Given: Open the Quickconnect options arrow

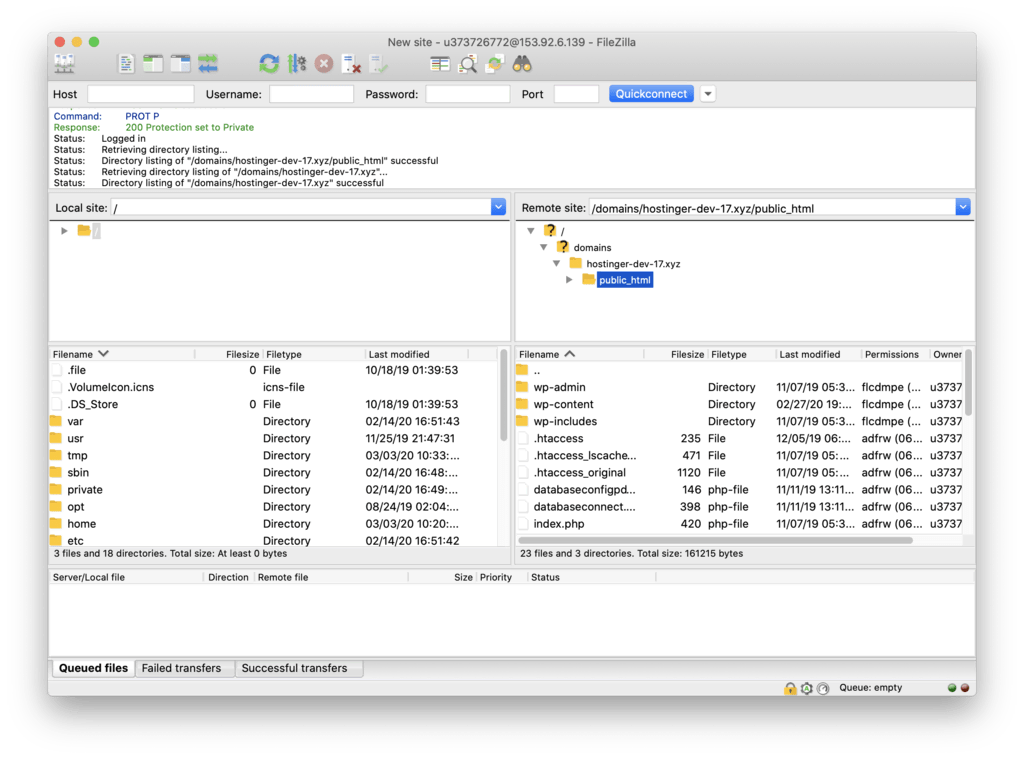Looking at the screenshot, I should [707, 93].
